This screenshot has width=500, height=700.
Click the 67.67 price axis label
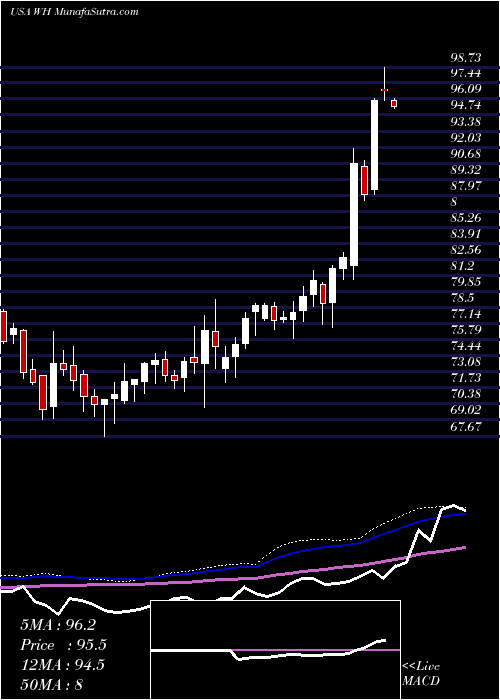465,426
